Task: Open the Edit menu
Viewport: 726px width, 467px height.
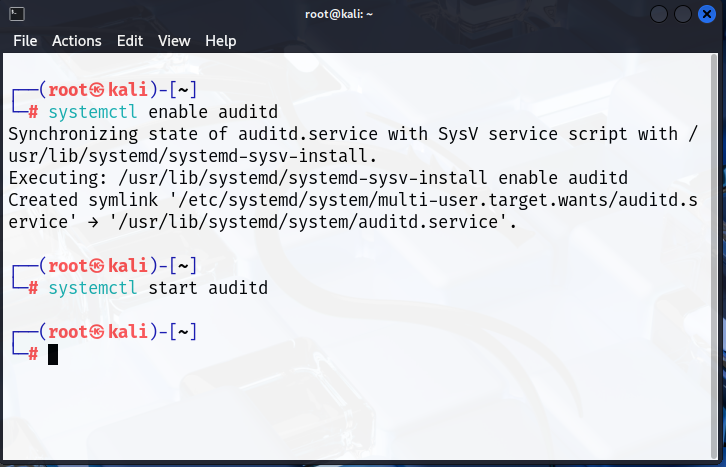Action: tap(130, 41)
